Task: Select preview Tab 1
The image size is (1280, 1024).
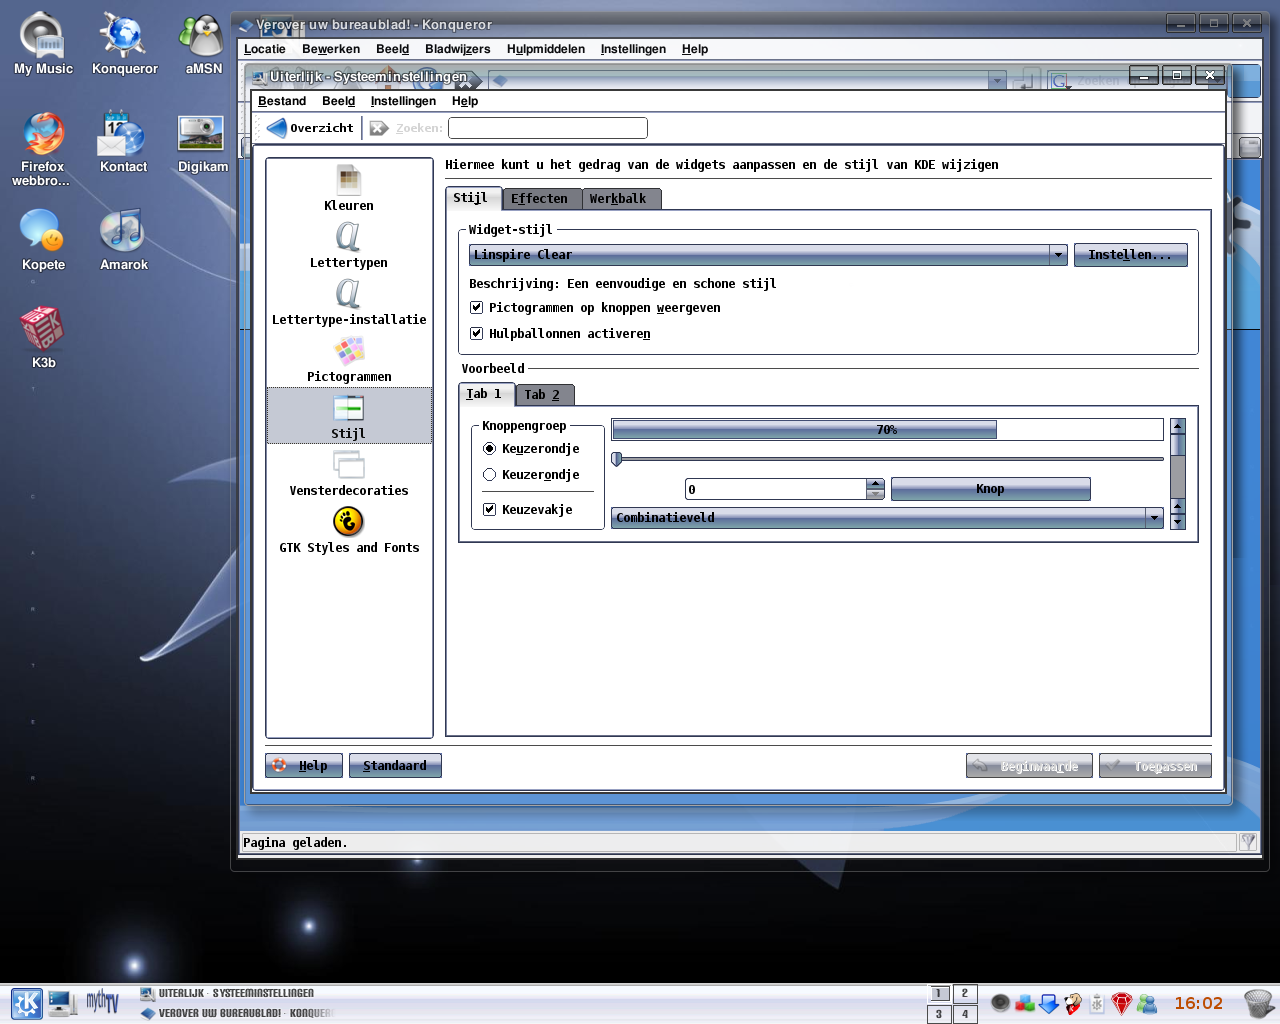Action: pyautogui.click(x=485, y=394)
